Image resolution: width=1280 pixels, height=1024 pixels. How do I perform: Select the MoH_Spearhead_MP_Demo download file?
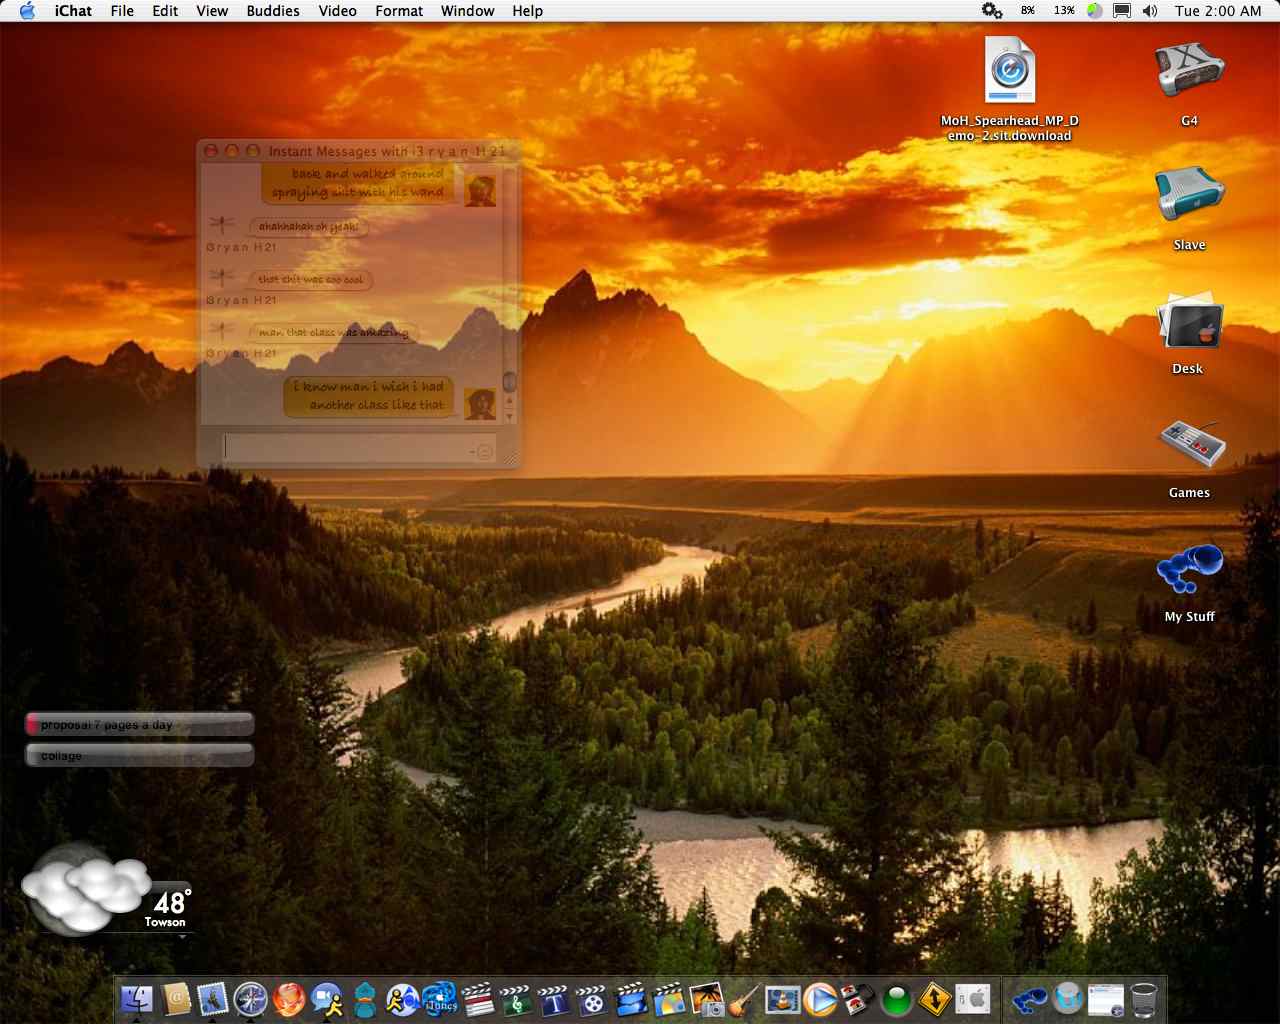point(1010,70)
